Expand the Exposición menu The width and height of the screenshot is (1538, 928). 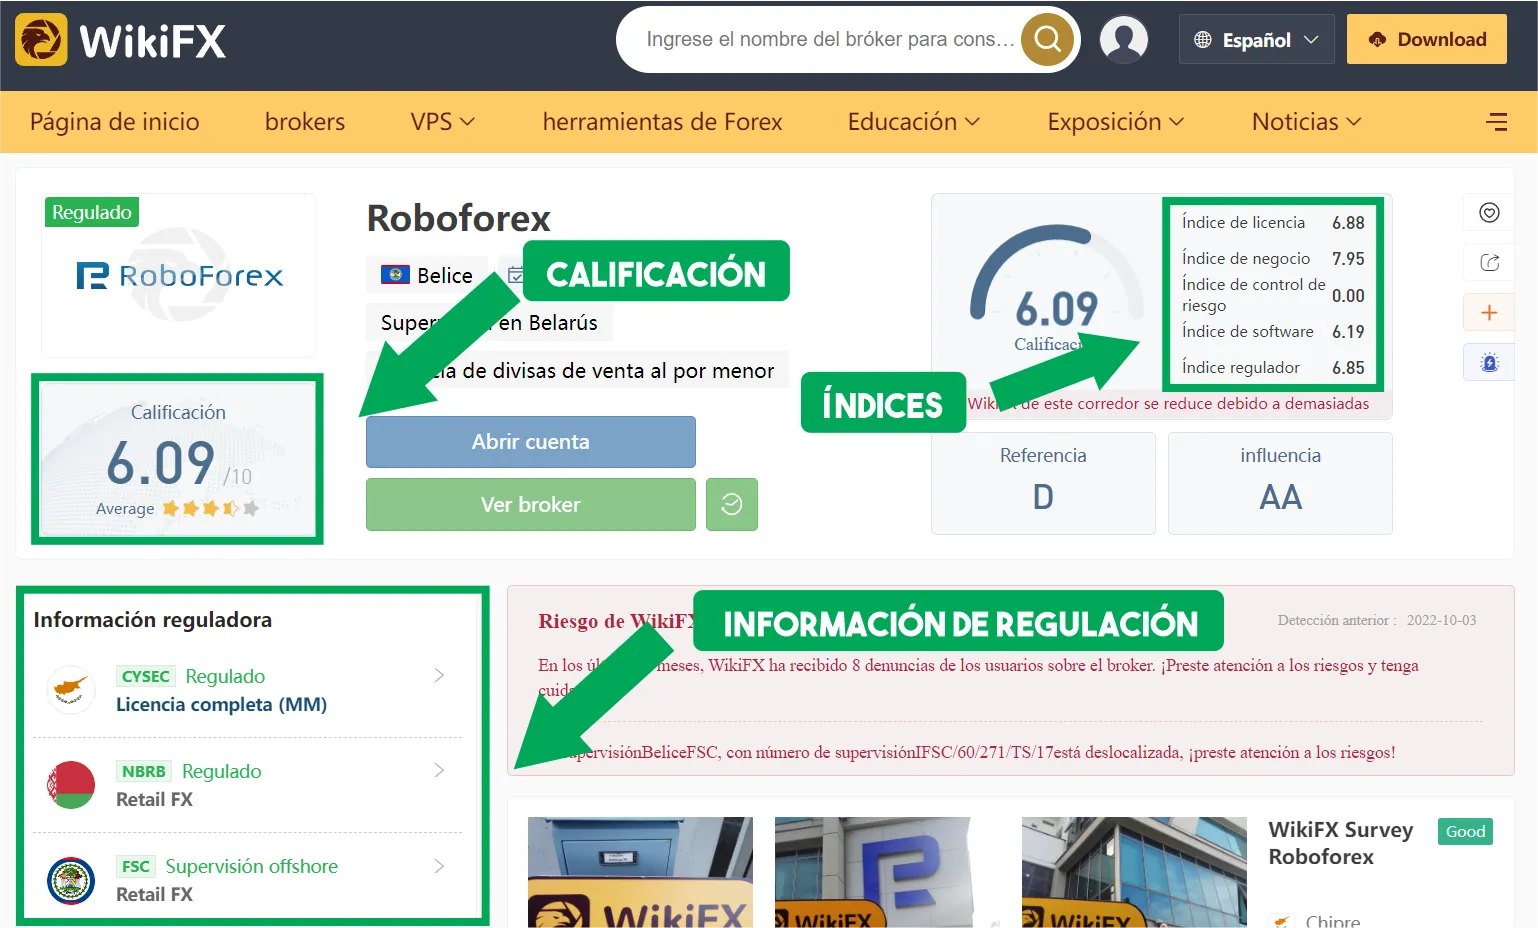1116,122
